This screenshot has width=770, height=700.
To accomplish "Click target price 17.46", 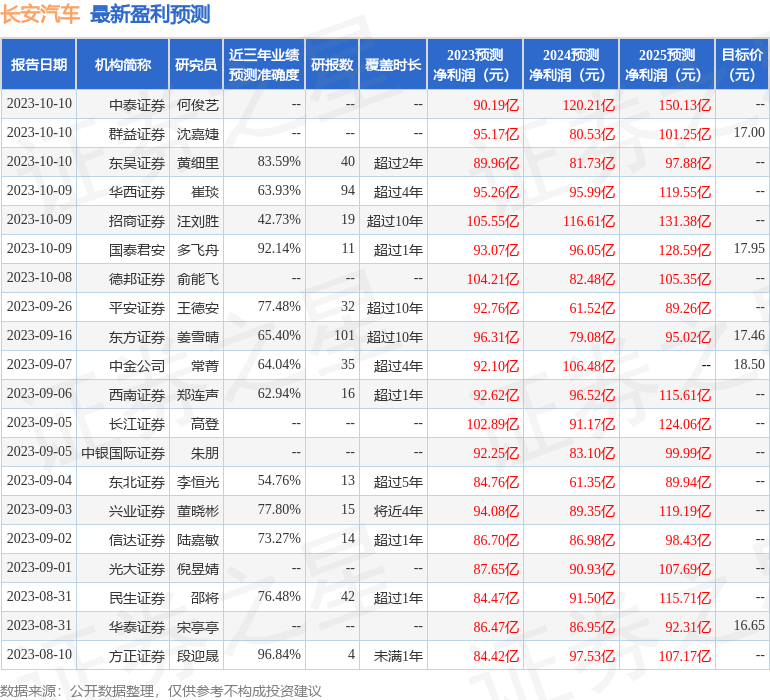I will pyautogui.click(x=749, y=336).
